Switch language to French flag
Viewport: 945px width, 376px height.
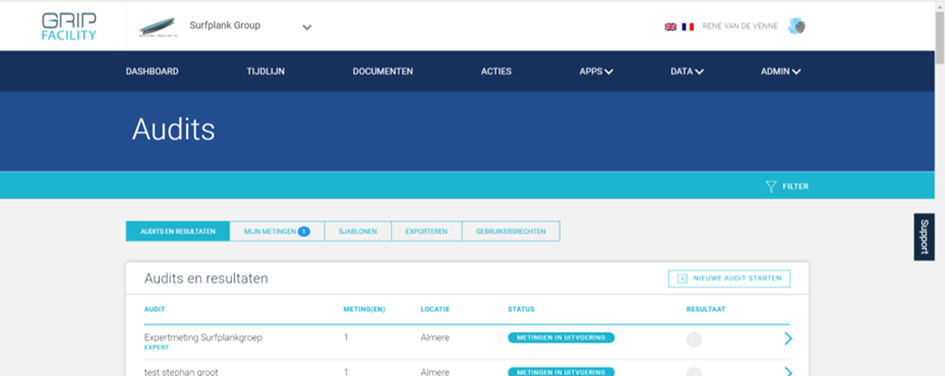[x=688, y=27]
